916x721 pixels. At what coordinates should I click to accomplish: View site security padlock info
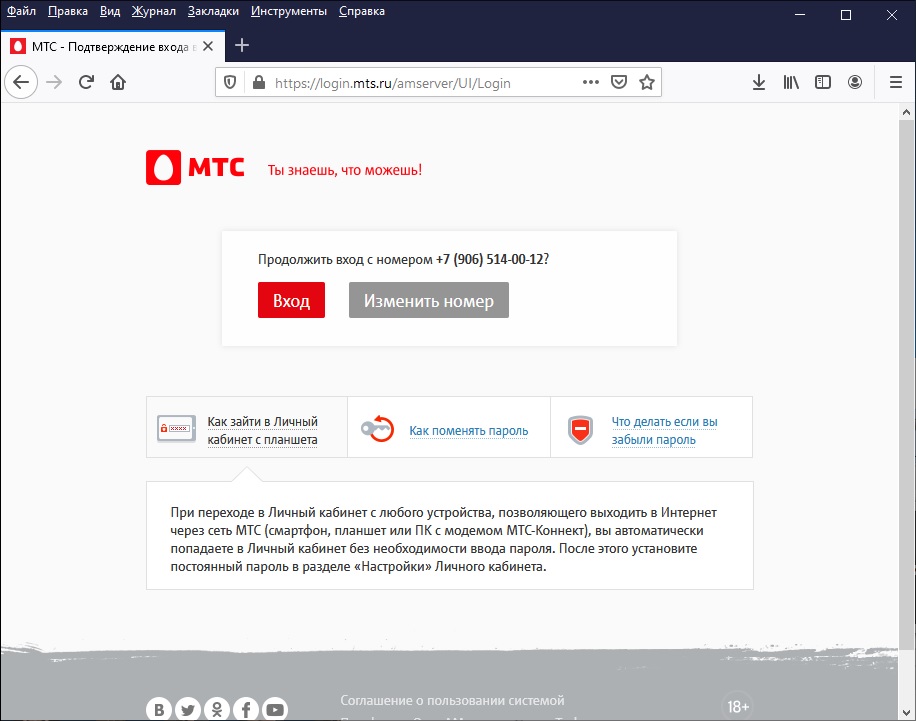[259, 82]
